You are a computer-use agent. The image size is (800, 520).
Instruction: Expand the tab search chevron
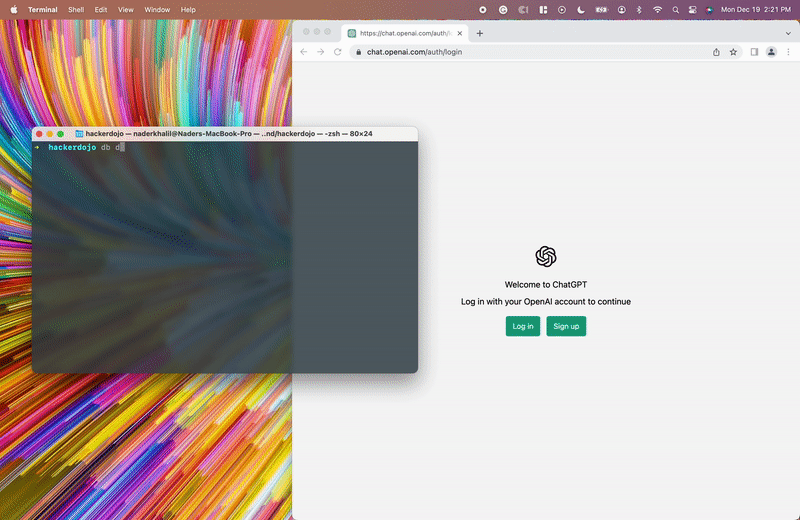(x=787, y=33)
